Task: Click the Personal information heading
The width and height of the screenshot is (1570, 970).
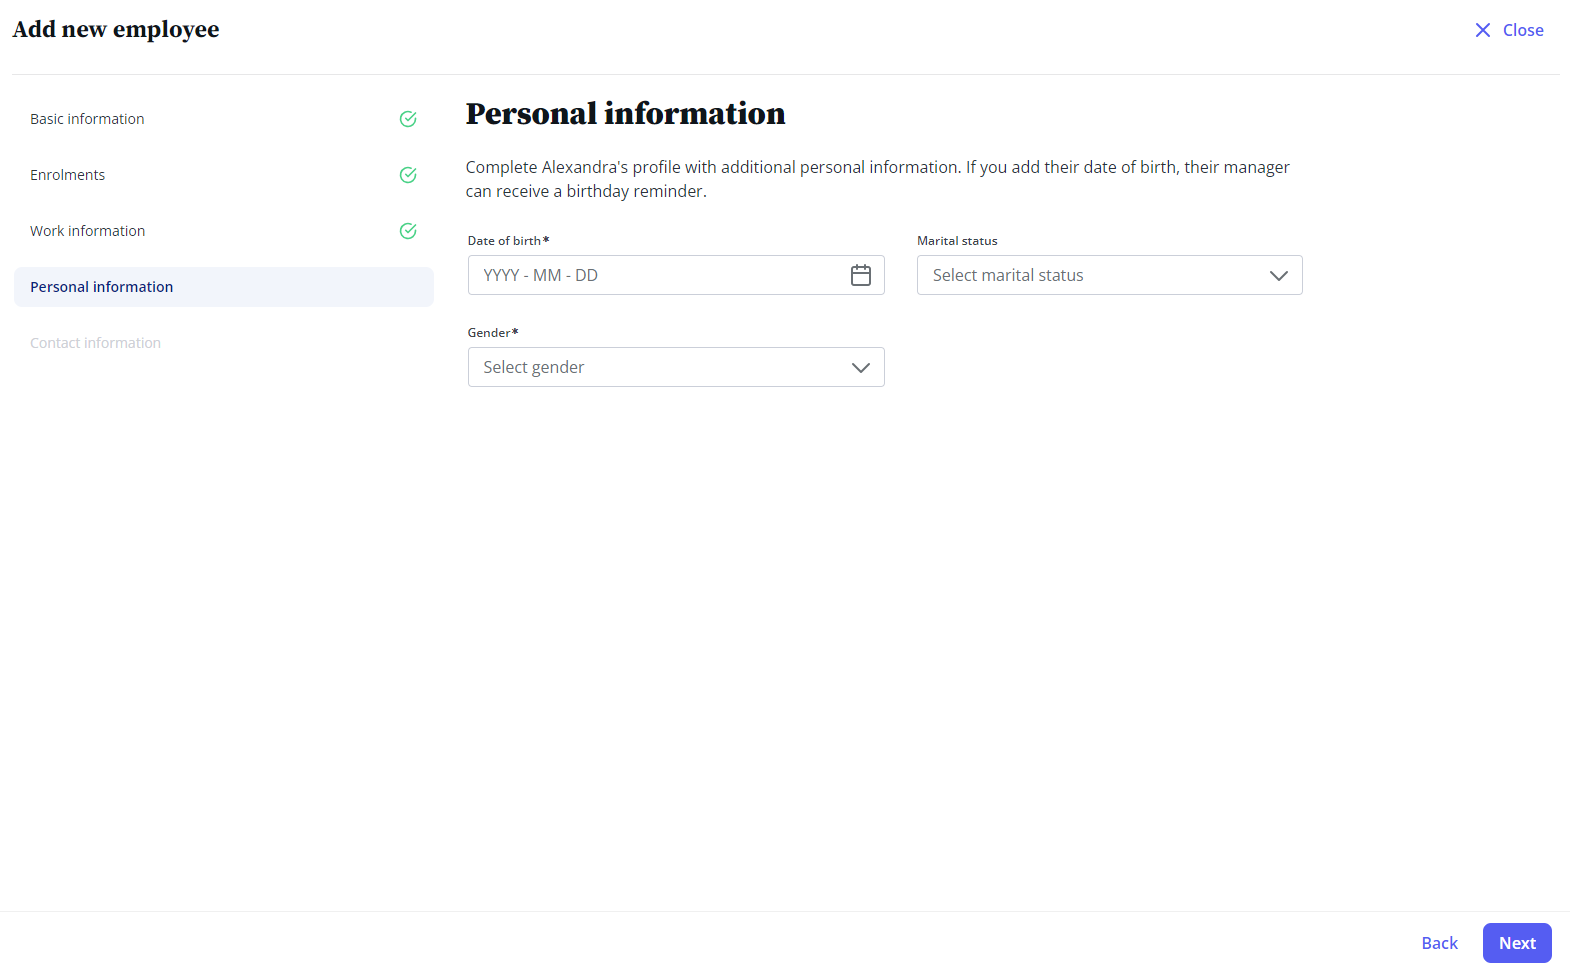Action: click(x=625, y=114)
